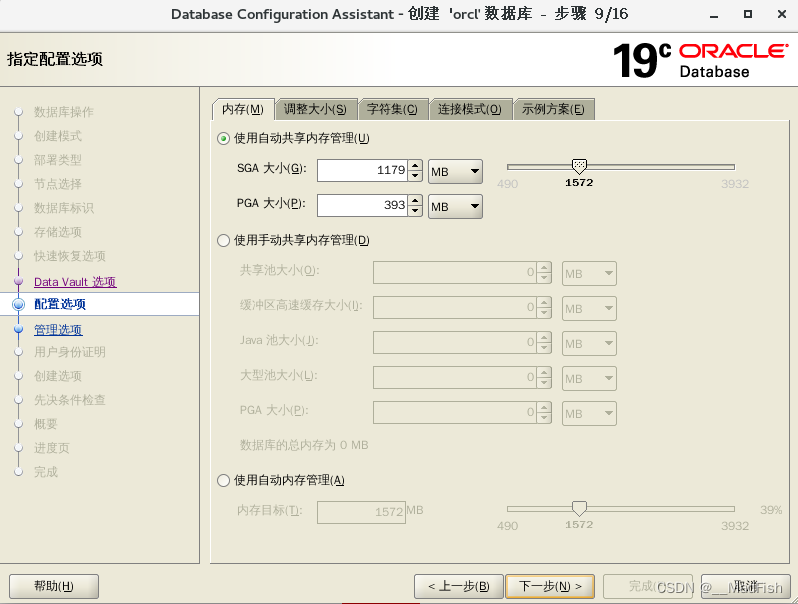
Task: Increase 共享池大小 with up spinner arrow
Action: click(544, 268)
